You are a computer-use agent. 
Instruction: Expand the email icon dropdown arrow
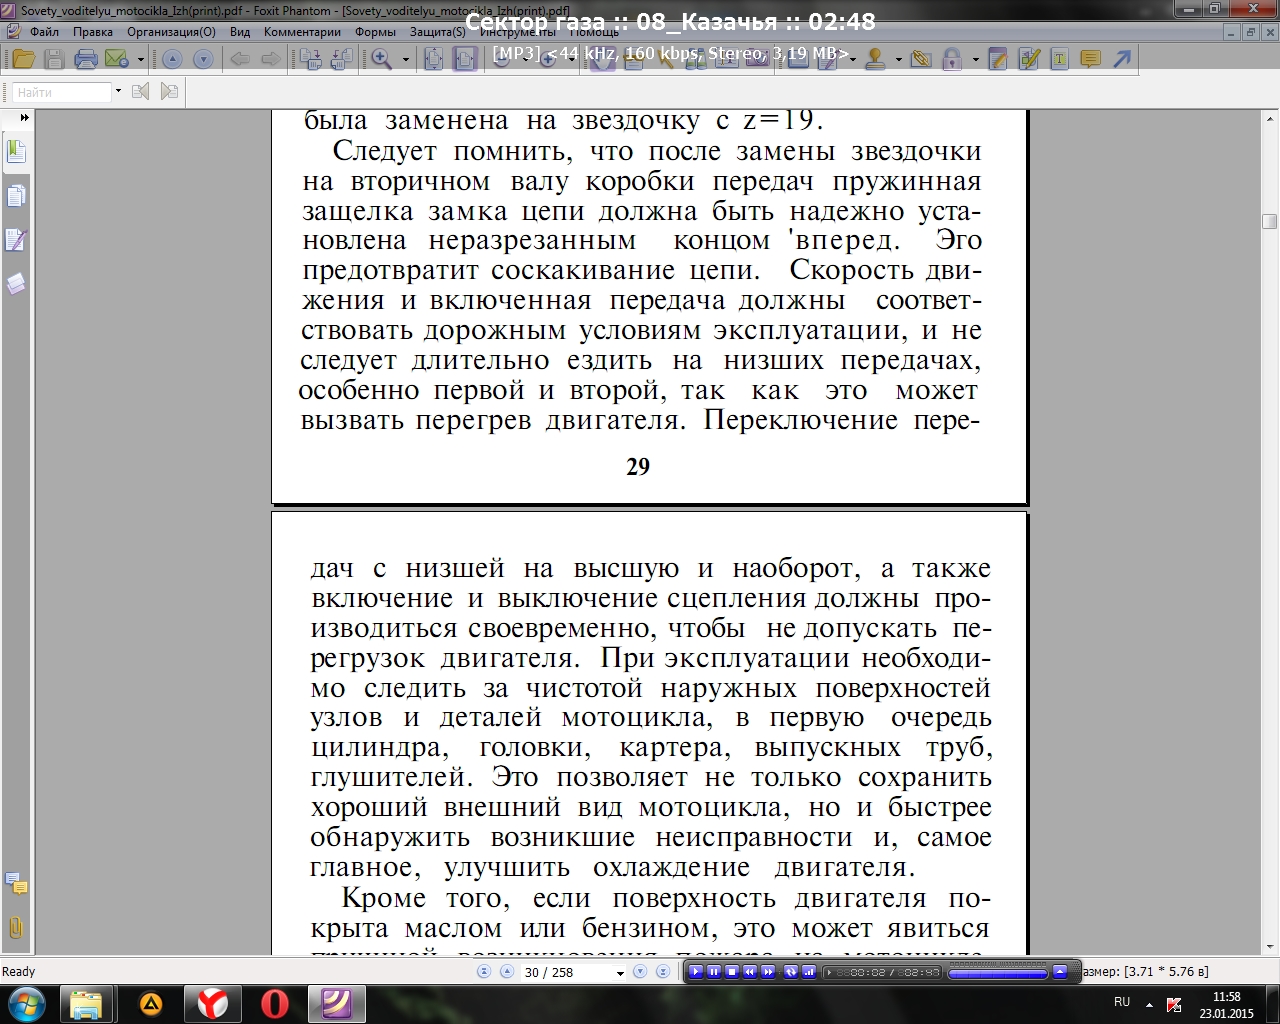pyautogui.click(x=140, y=59)
